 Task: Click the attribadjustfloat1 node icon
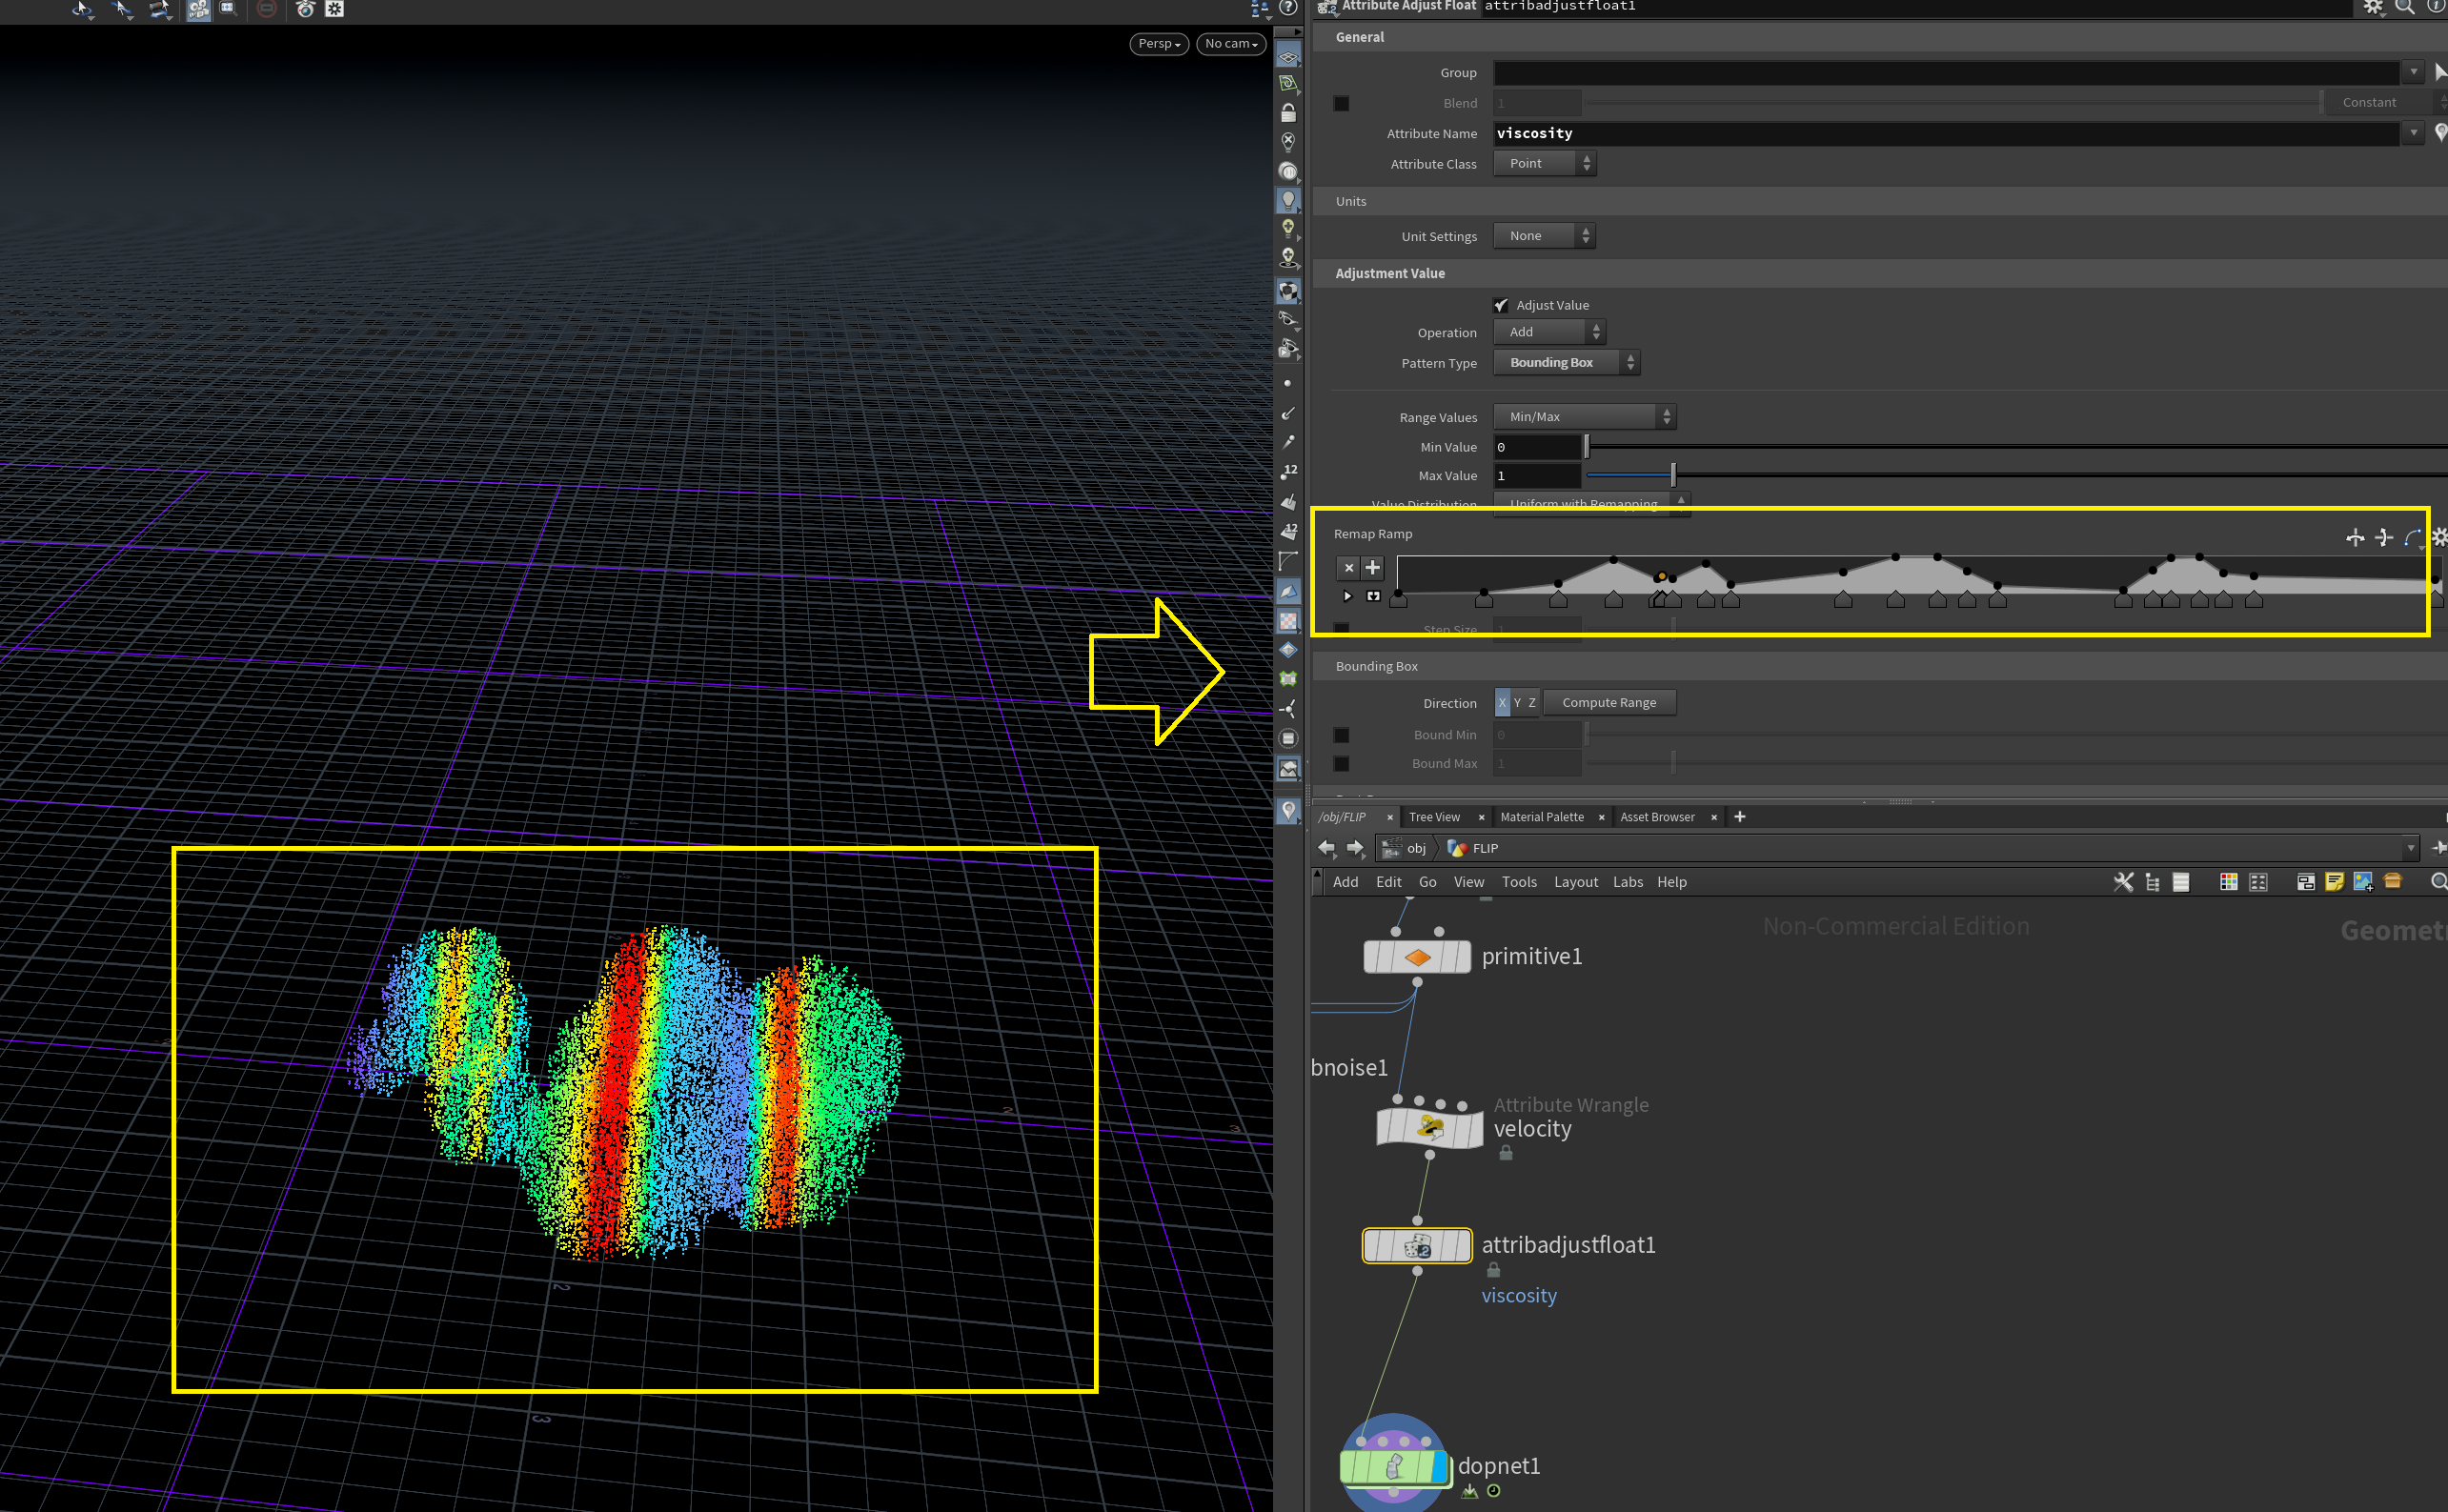(x=1417, y=1246)
